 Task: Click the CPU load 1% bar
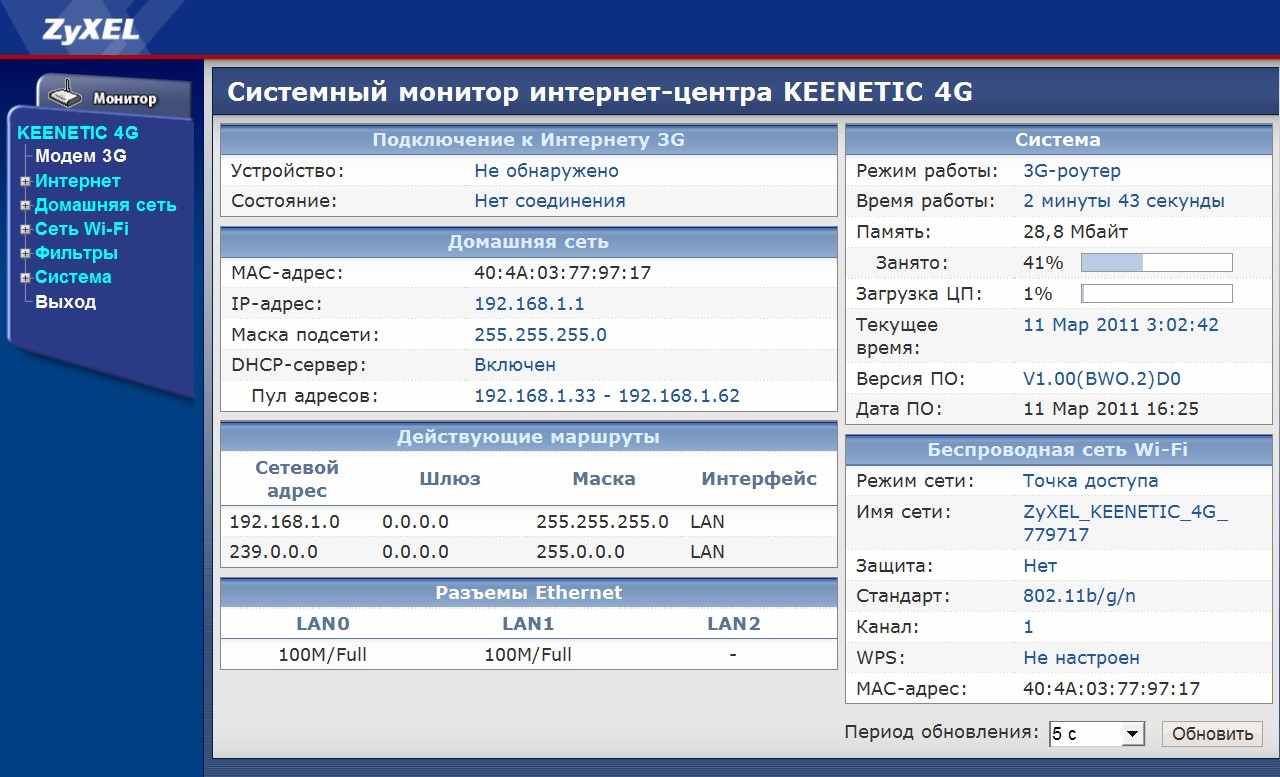(x=1157, y=294)
